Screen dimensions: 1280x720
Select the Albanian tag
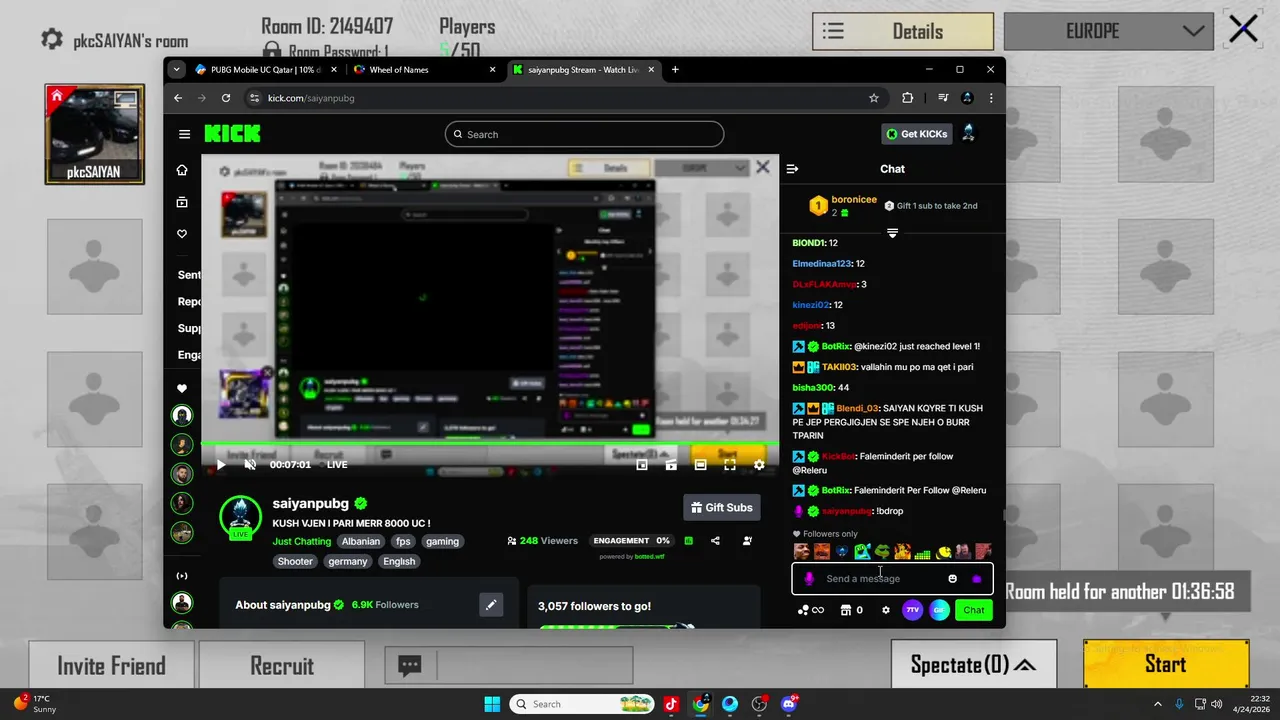[361, 541]
